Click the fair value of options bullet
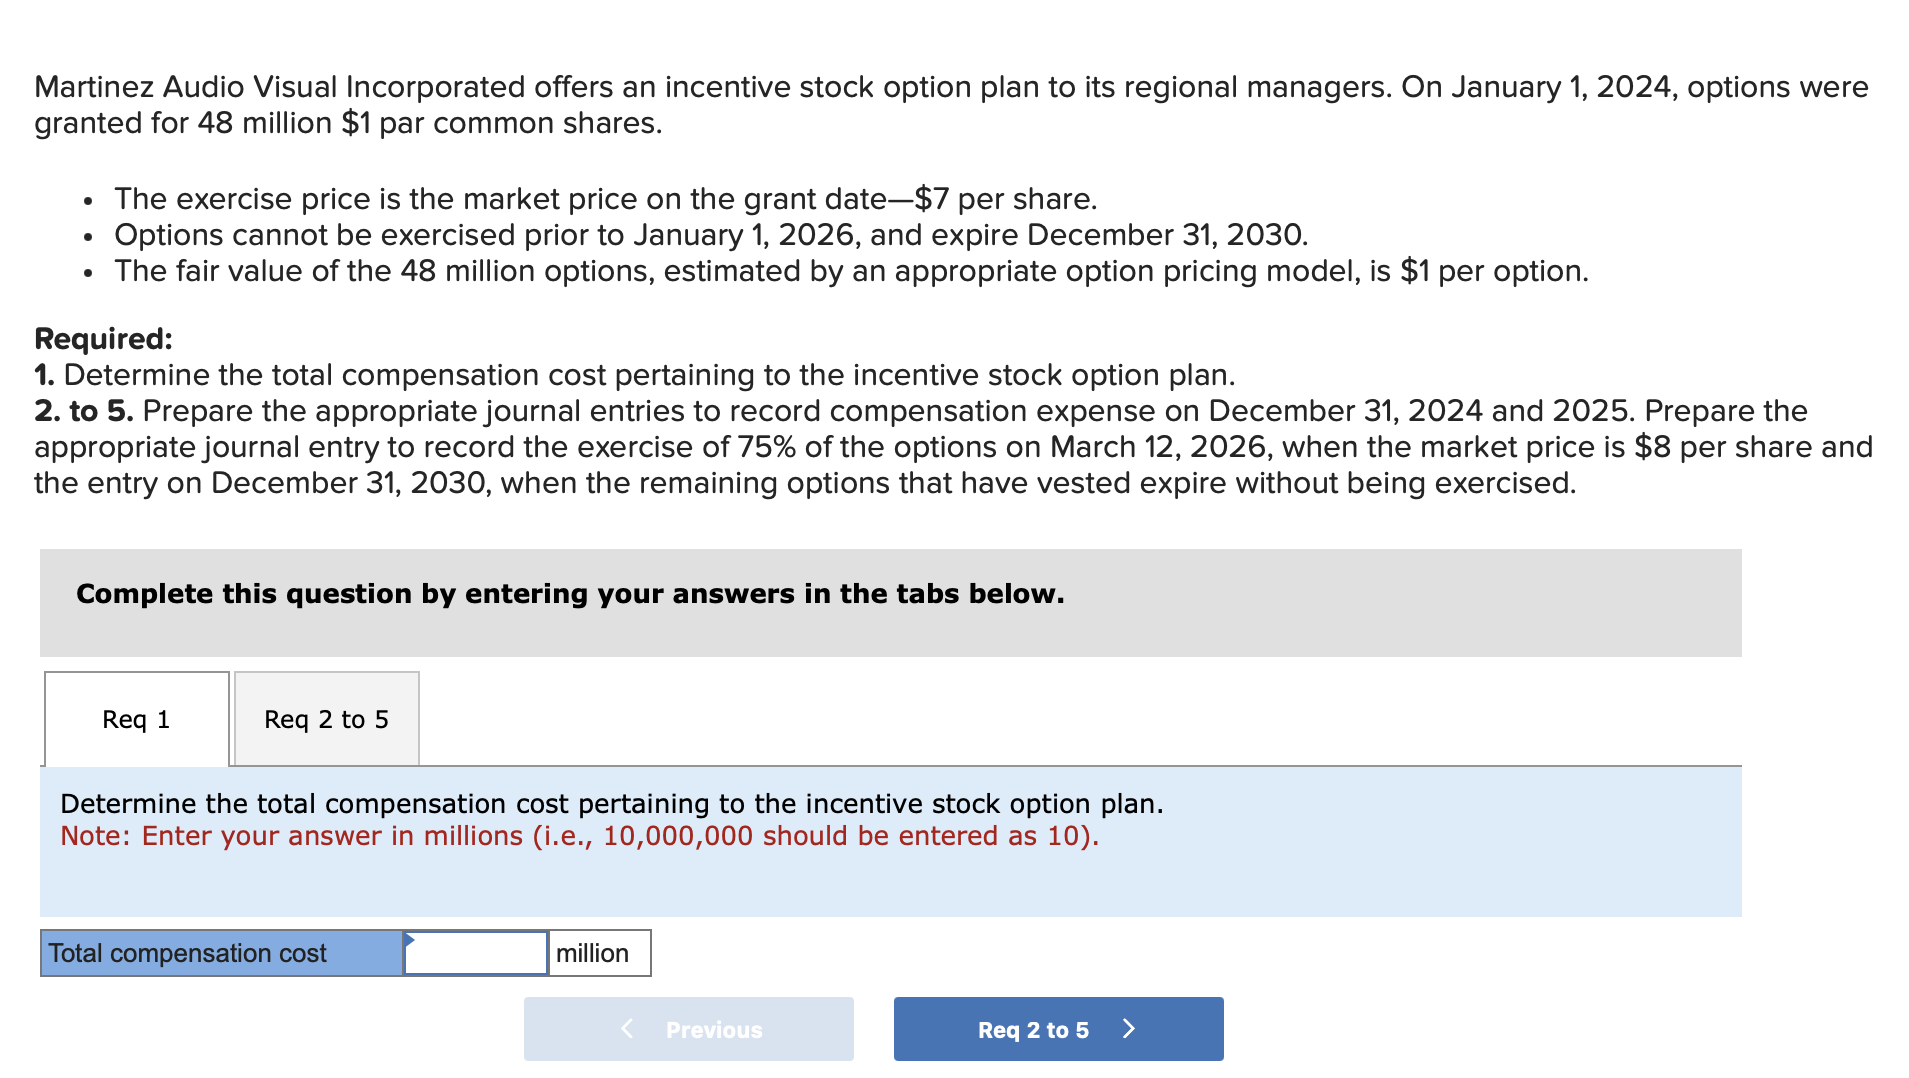 (850, 271)
